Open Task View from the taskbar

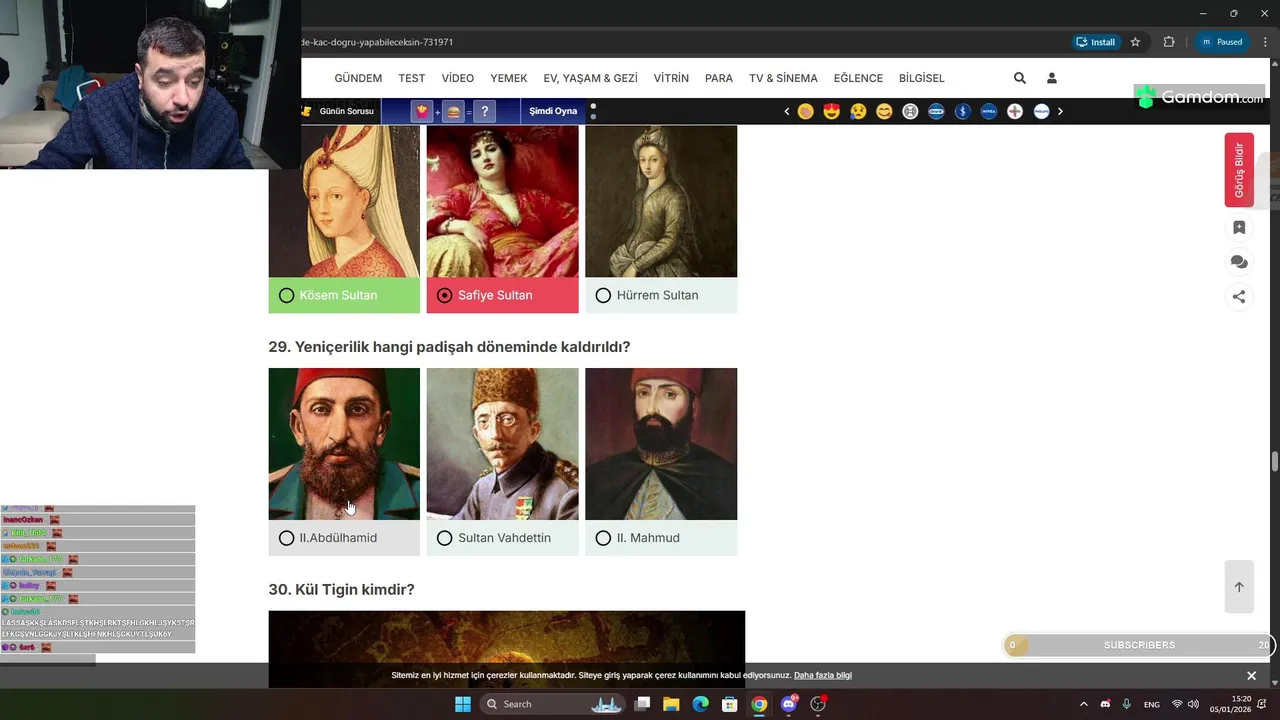[x=642, y=704]
